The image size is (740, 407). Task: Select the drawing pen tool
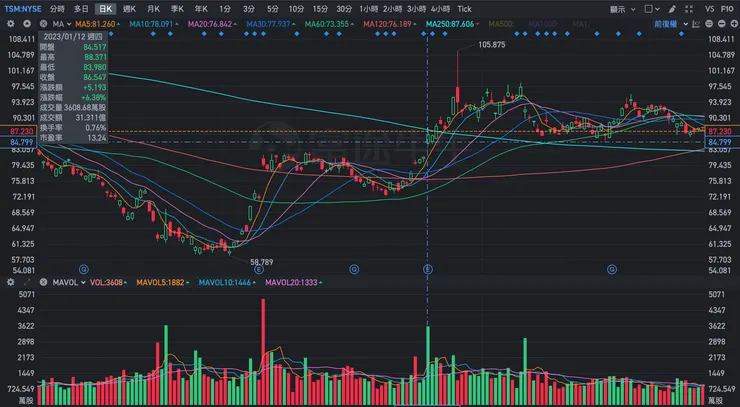click(x=673, y=9)
